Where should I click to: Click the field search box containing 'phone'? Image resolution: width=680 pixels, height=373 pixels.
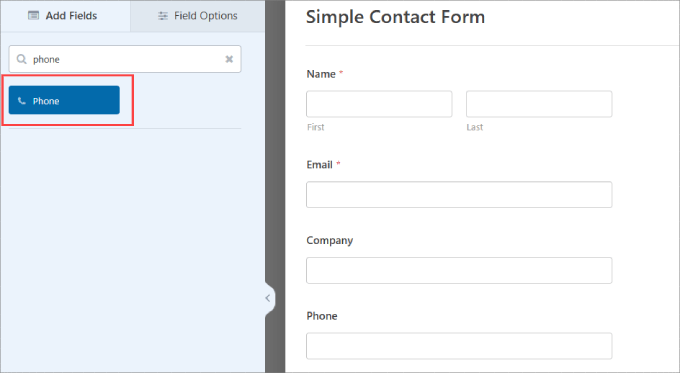(x=125, y=59)
